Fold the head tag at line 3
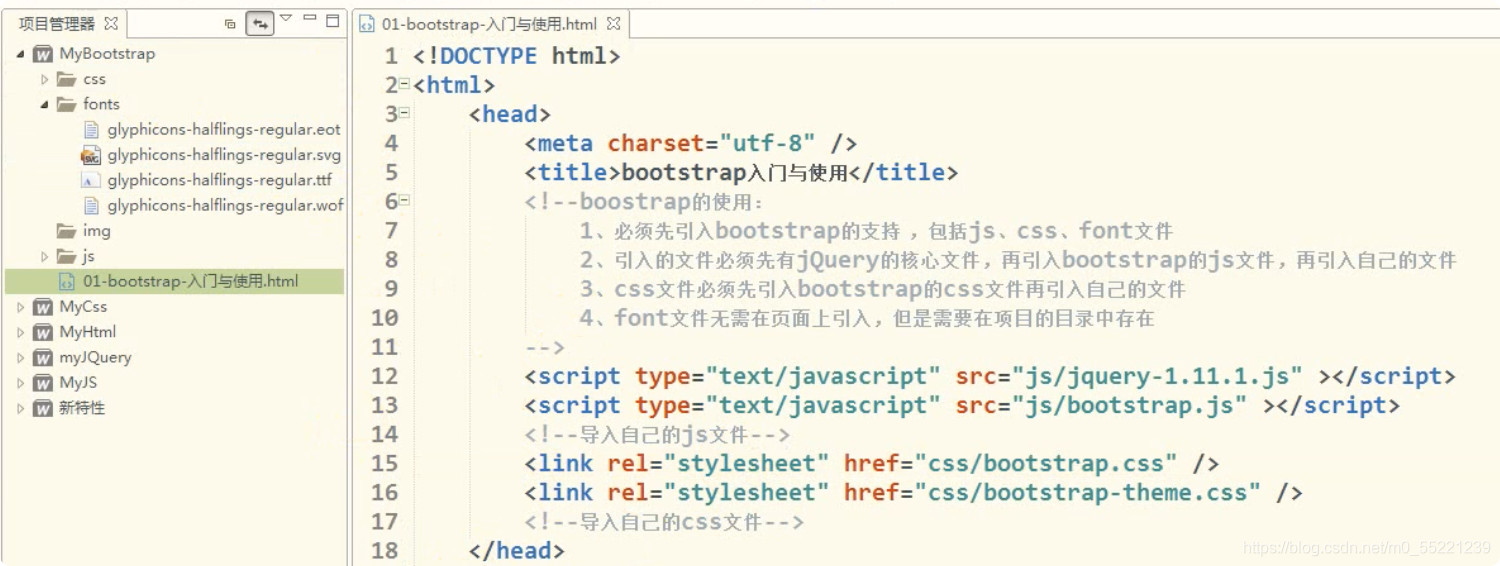This screenshot has width=1500, height=566. [404, 114]
